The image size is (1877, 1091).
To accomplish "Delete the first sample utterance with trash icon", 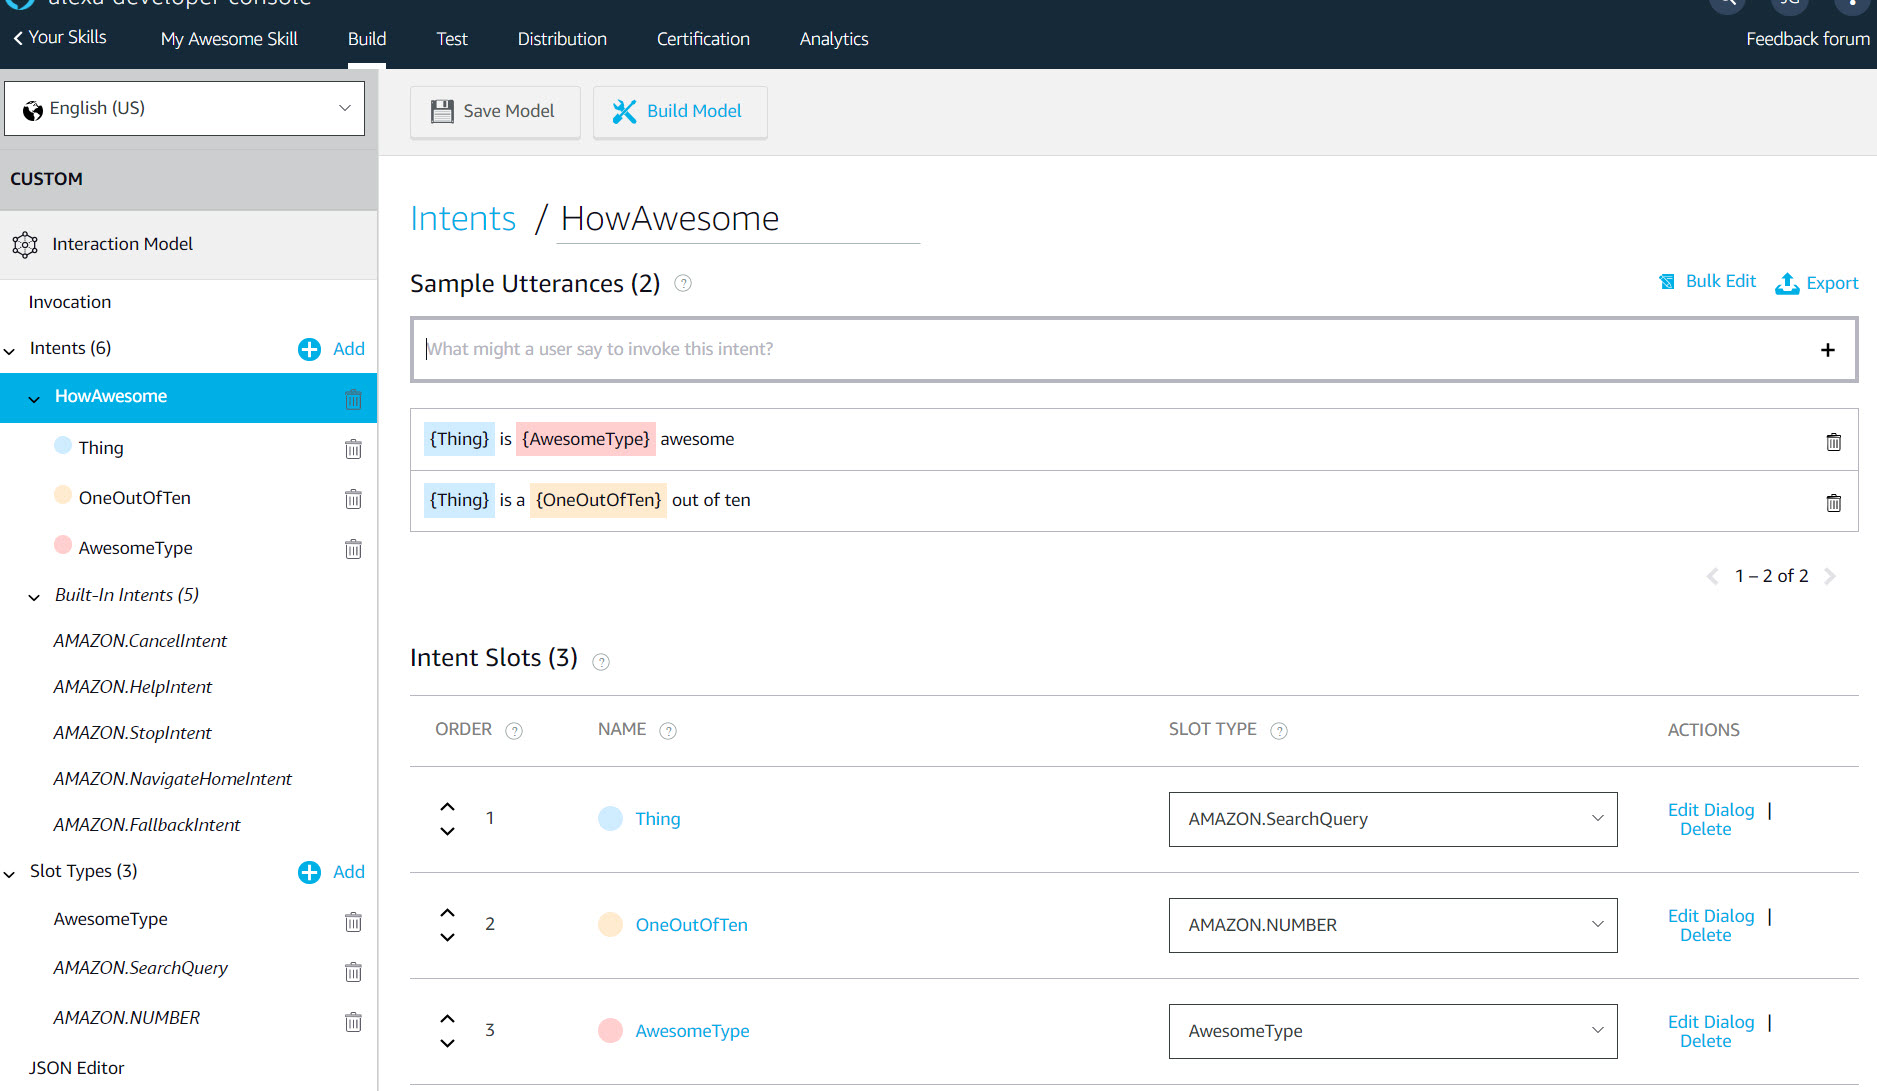I will (x=1833, y=441).
